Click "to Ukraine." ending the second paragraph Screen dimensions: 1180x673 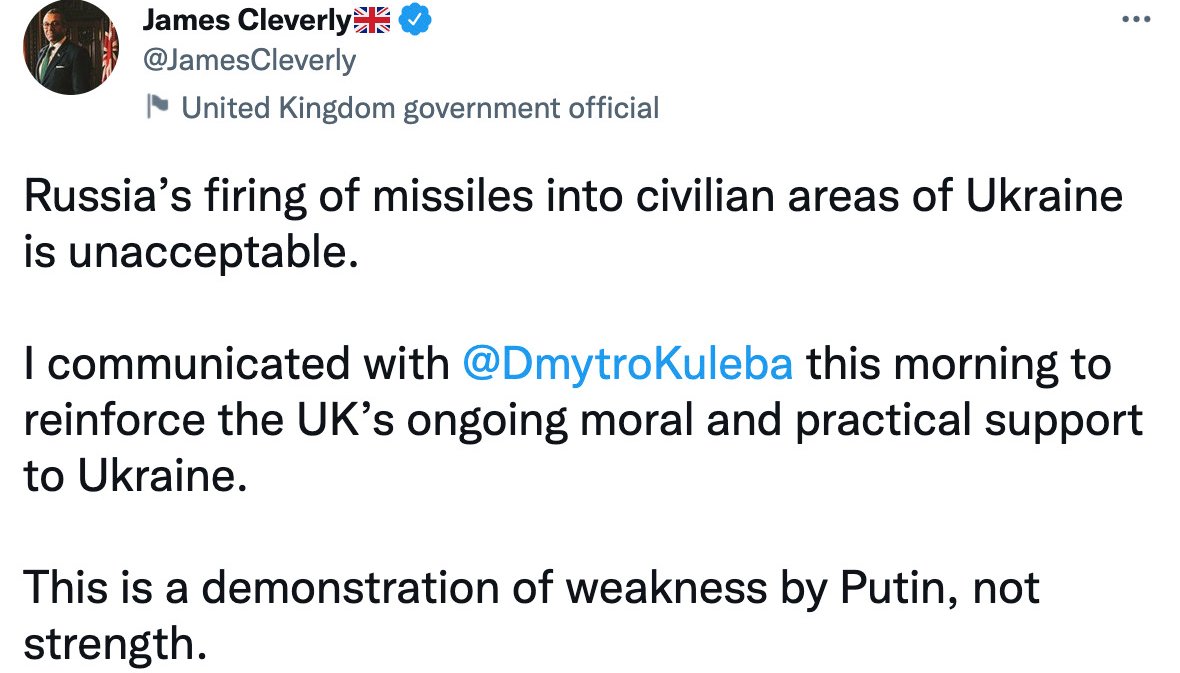point(134,477)
